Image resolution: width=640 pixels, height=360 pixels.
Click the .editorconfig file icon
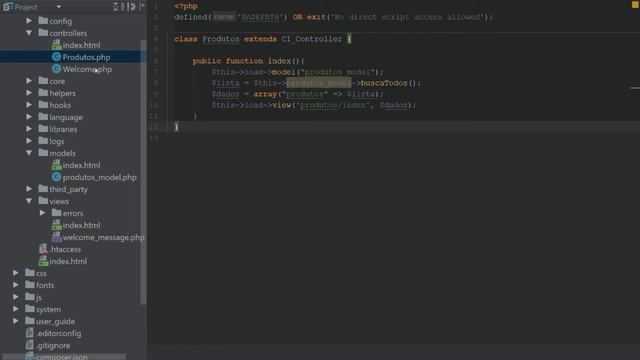click(x=30, y=333)
